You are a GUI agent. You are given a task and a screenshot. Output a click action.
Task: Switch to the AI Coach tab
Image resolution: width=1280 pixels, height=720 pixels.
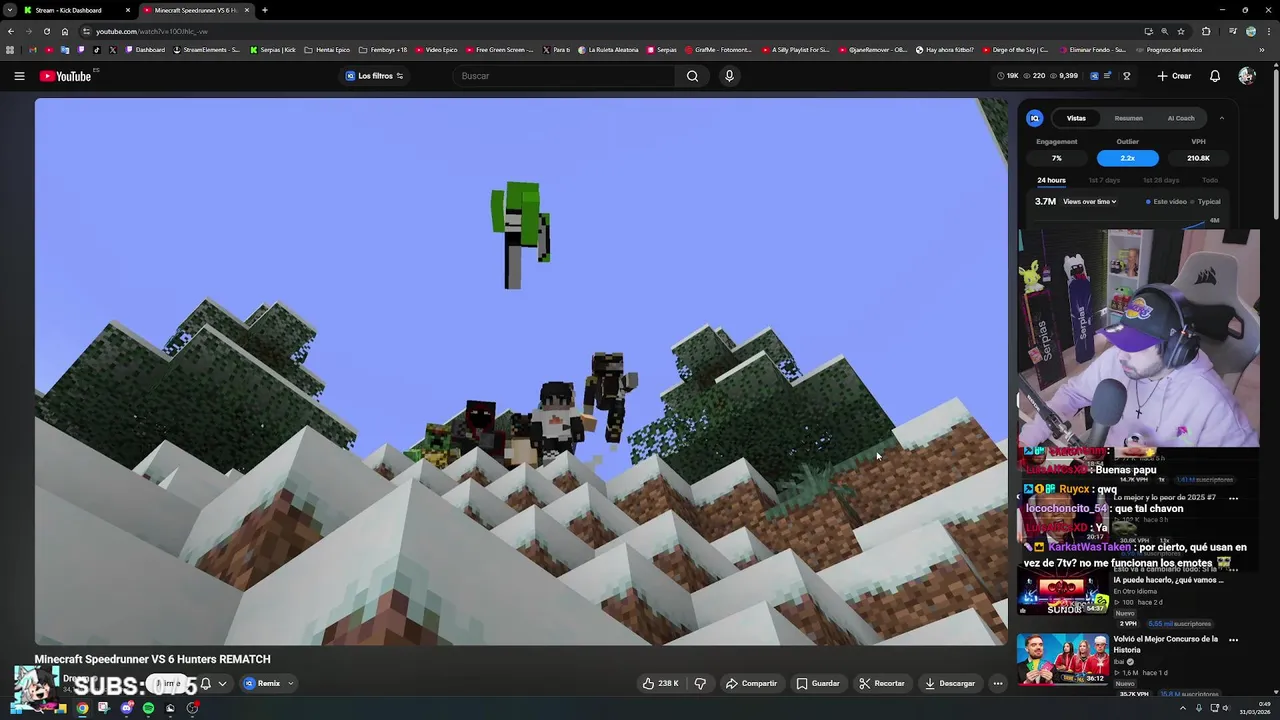coord(1181,118)
